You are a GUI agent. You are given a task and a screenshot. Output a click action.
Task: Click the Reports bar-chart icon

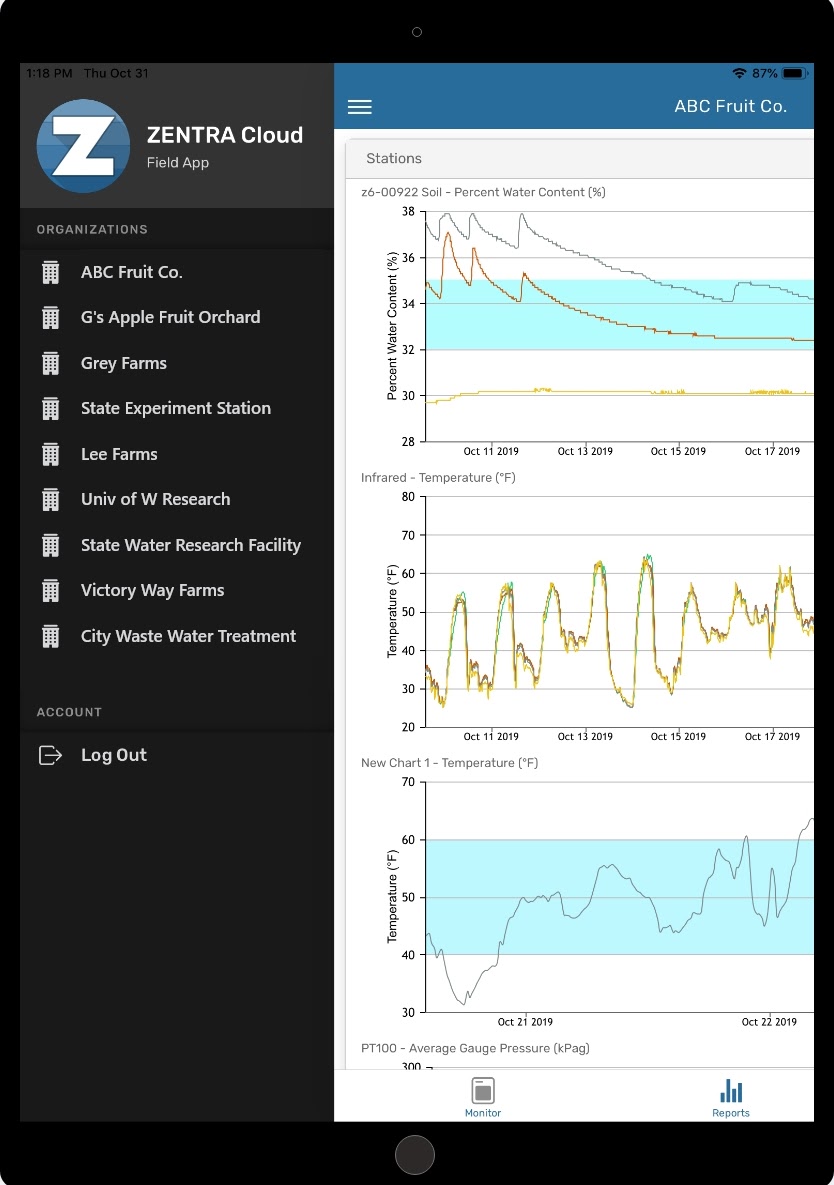tap(731, 1089)
